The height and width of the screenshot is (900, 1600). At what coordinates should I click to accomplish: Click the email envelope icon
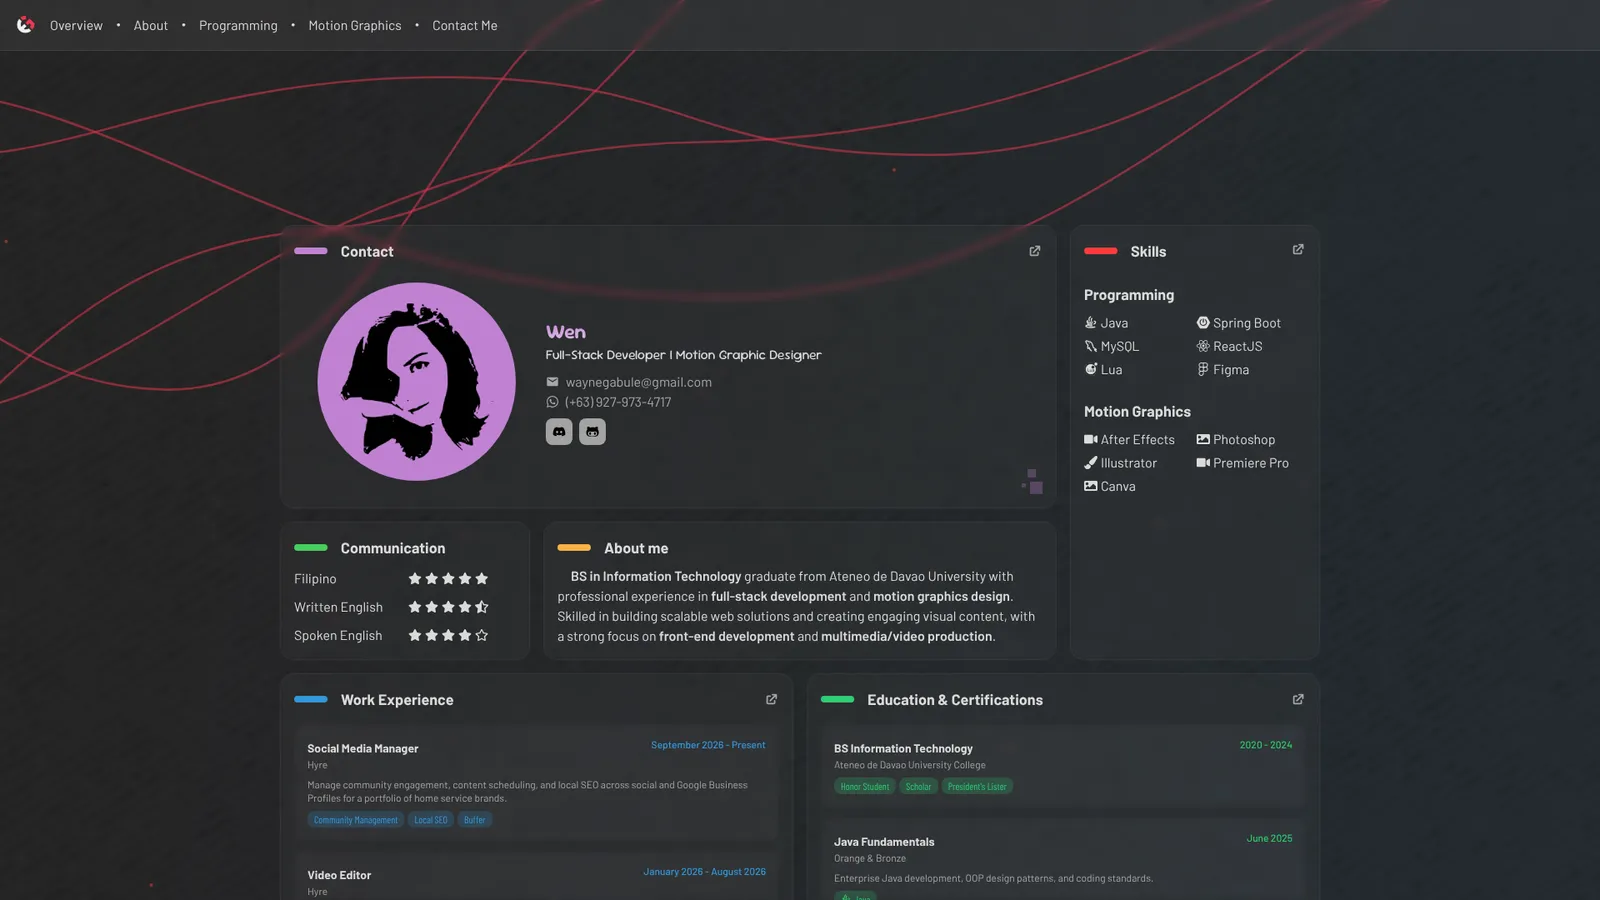(552, 382)
